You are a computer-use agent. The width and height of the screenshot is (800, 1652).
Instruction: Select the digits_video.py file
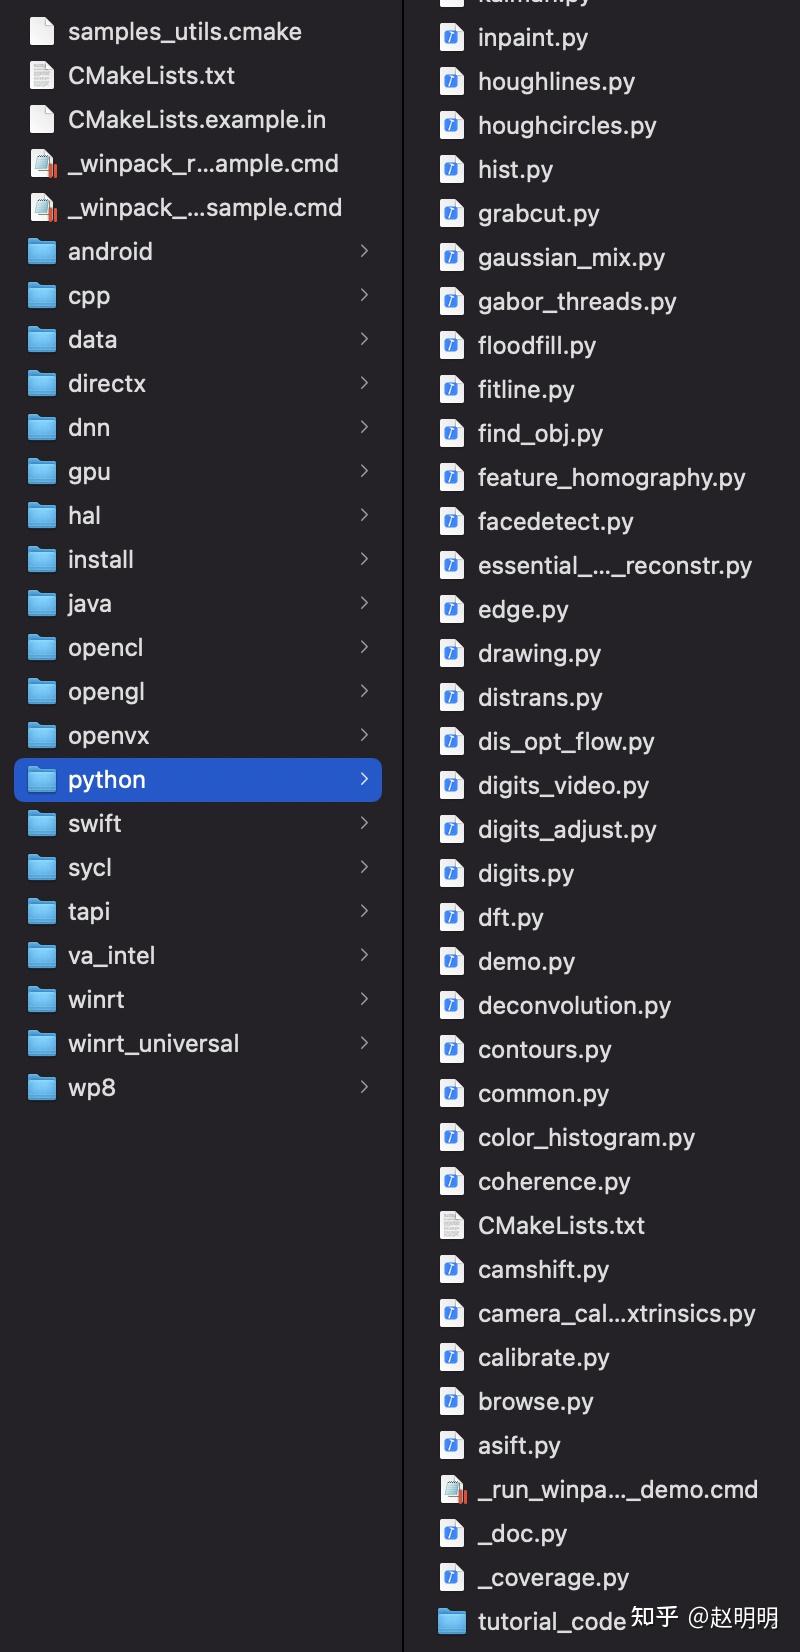[563, 785]
